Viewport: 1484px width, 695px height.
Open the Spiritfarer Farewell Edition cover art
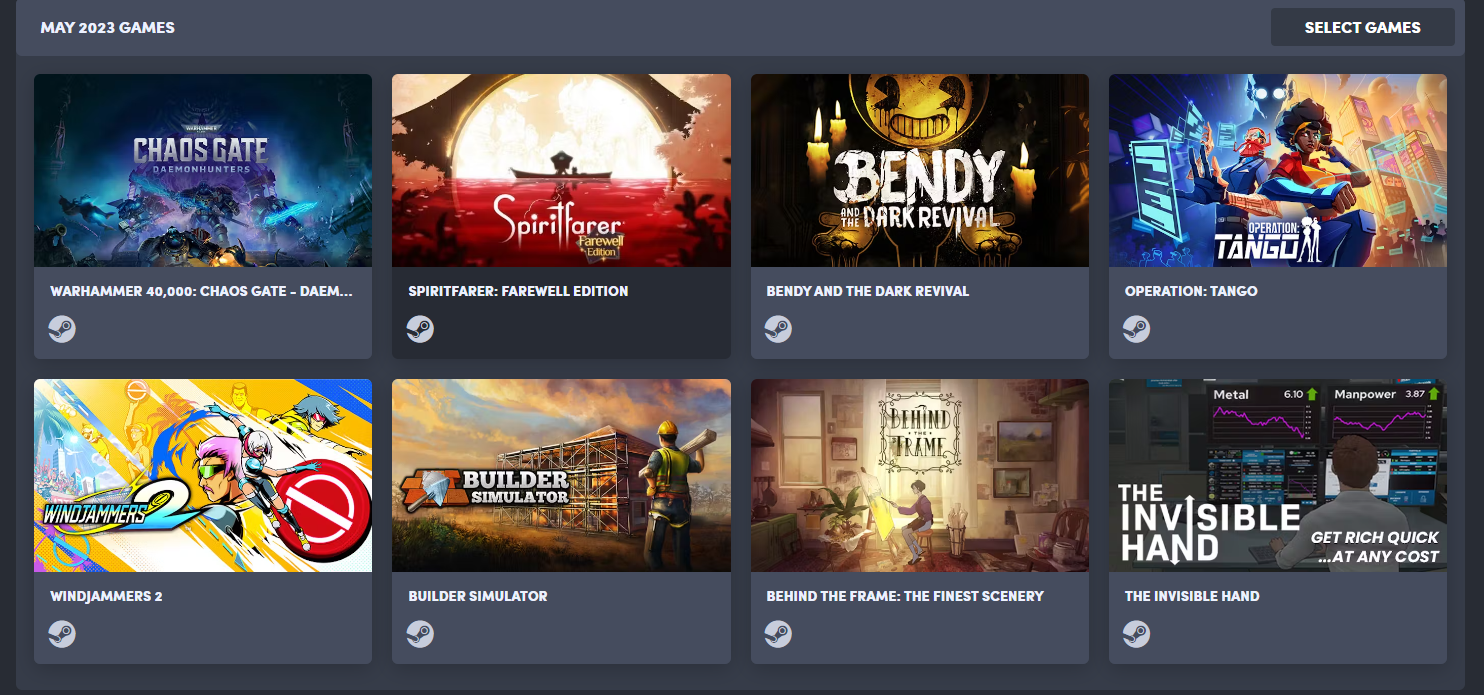click(x=561, y=170)
